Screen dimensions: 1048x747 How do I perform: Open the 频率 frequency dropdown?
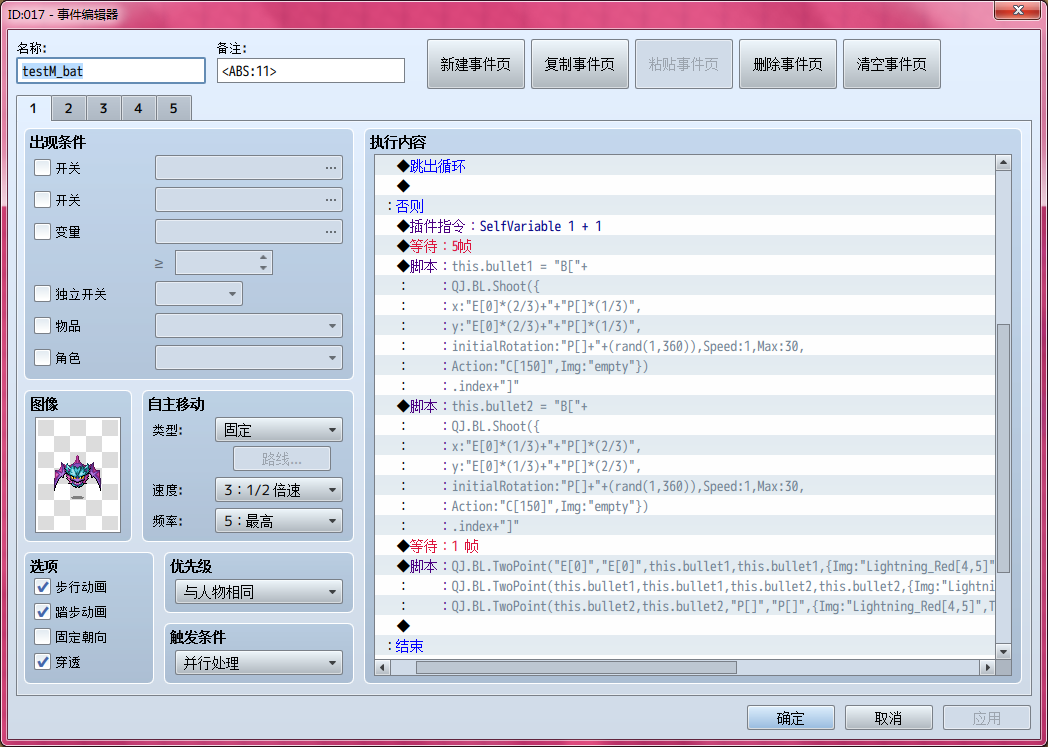point(279,521)
